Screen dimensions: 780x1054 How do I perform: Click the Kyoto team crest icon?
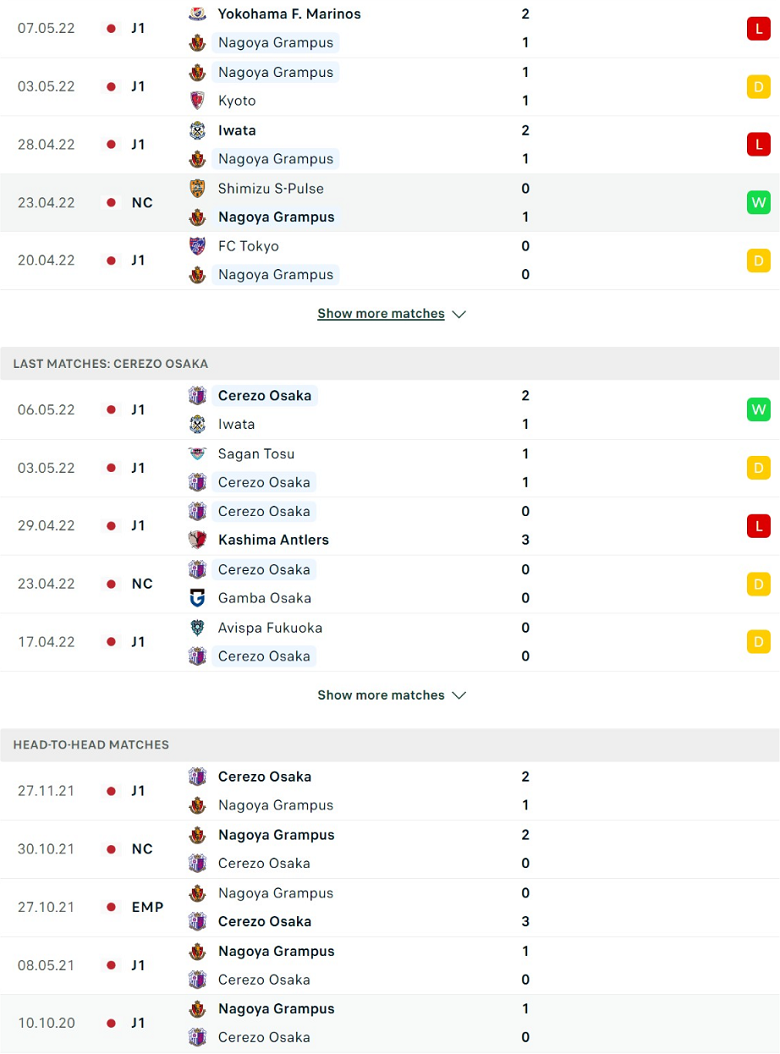(x=197, y=101)
